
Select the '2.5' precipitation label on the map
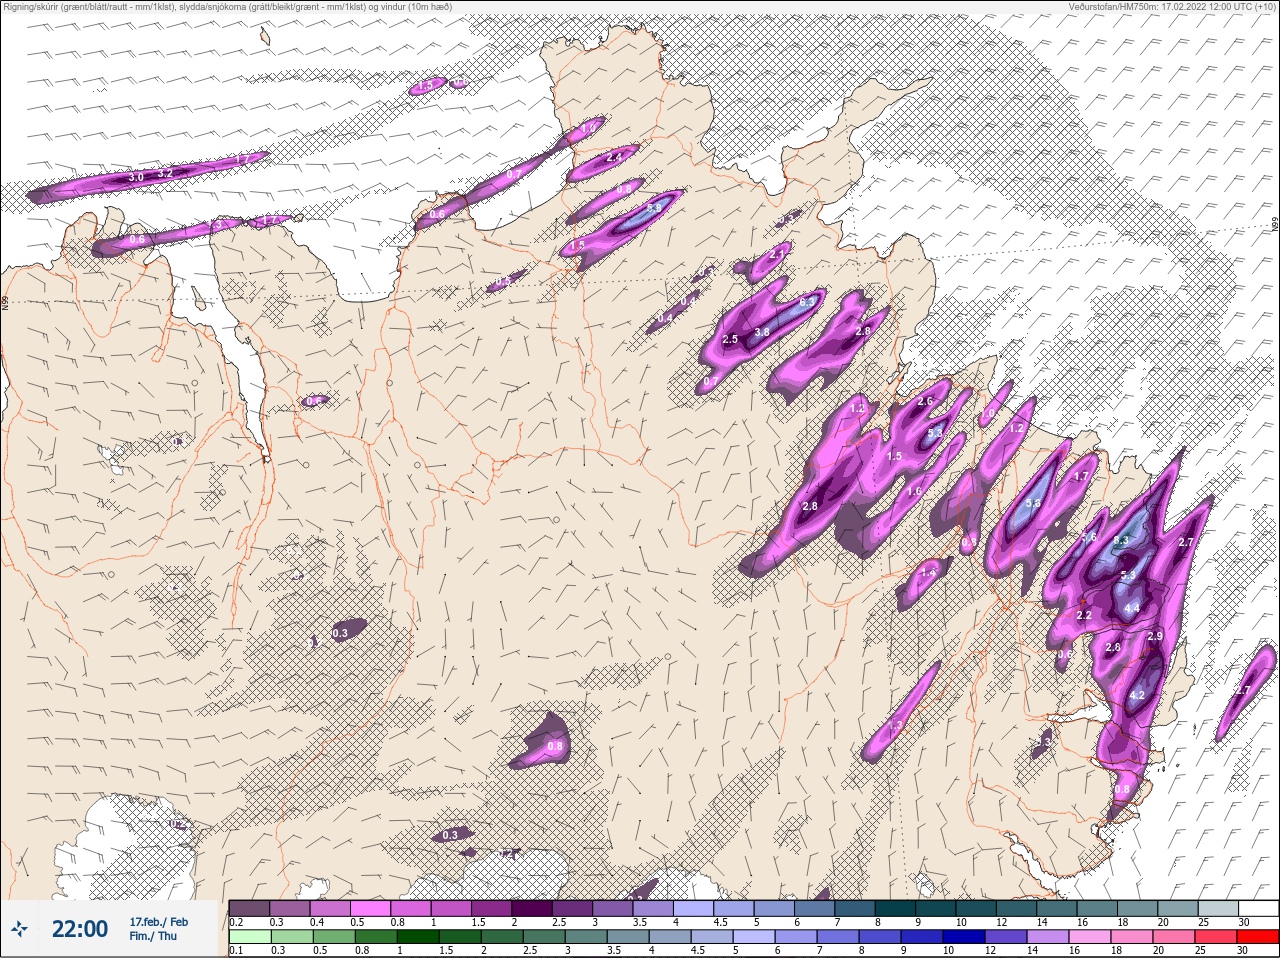click(730, 340)
